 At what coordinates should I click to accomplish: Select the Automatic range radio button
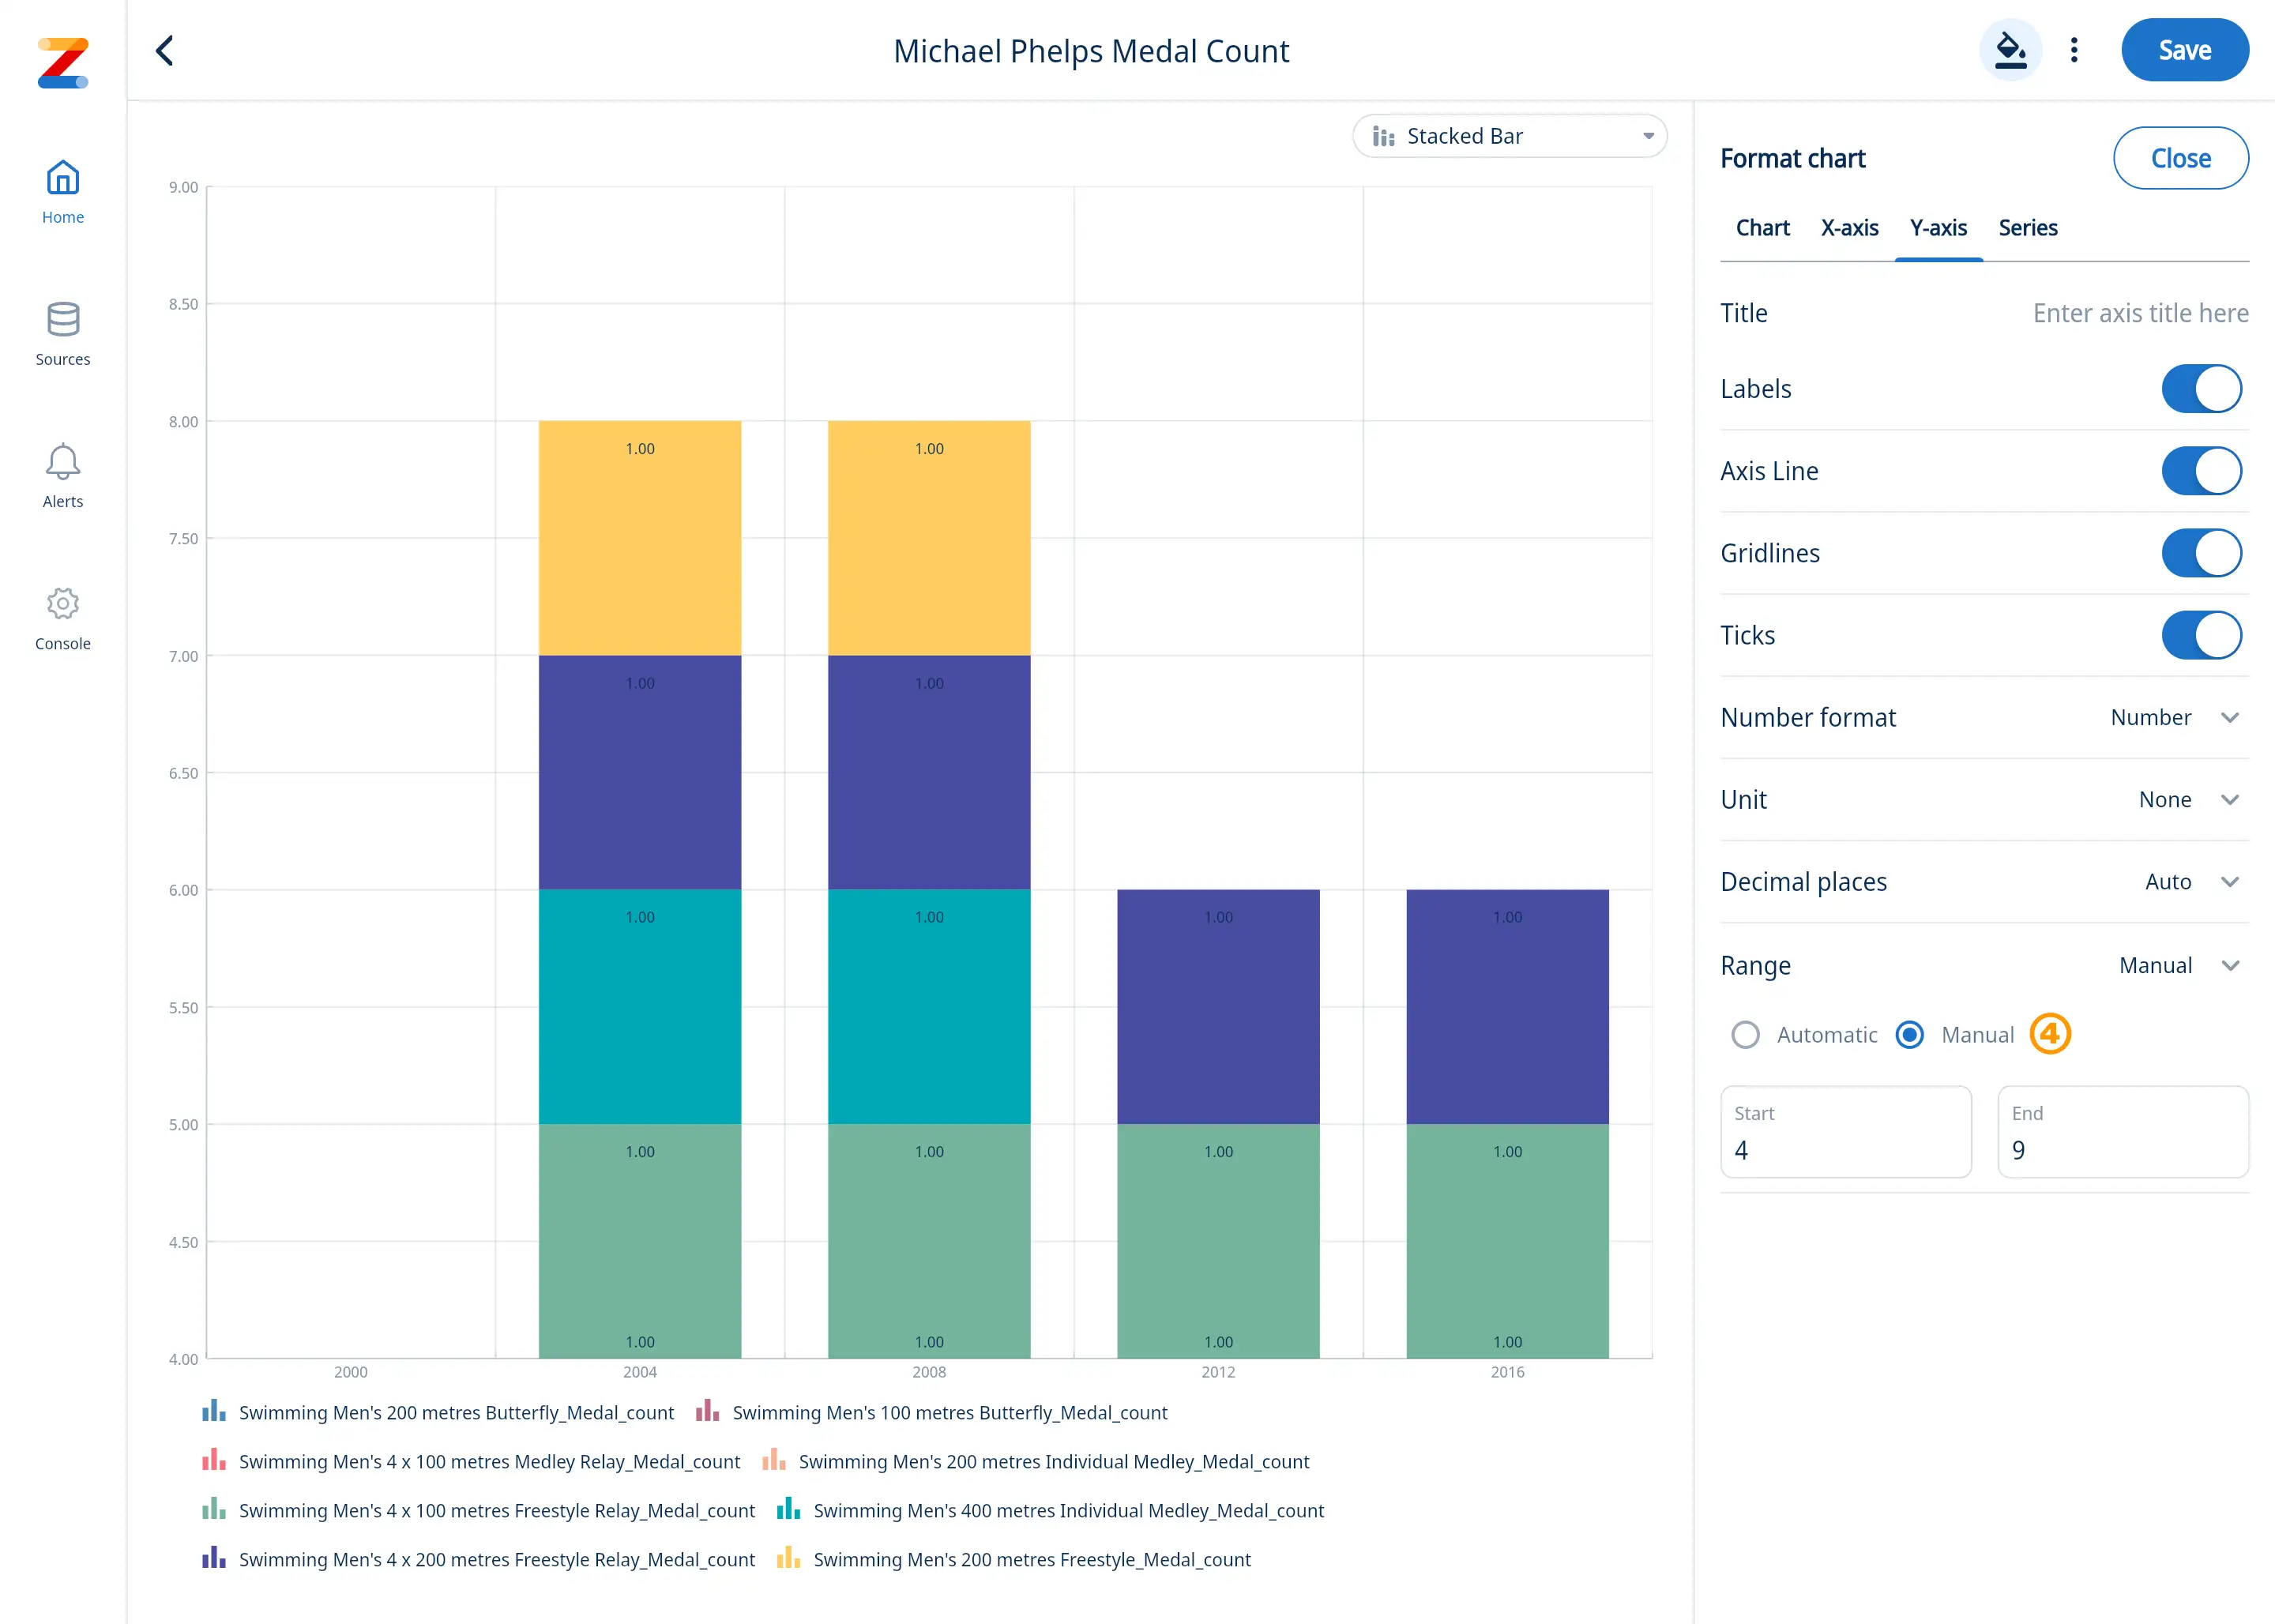1745,1035
